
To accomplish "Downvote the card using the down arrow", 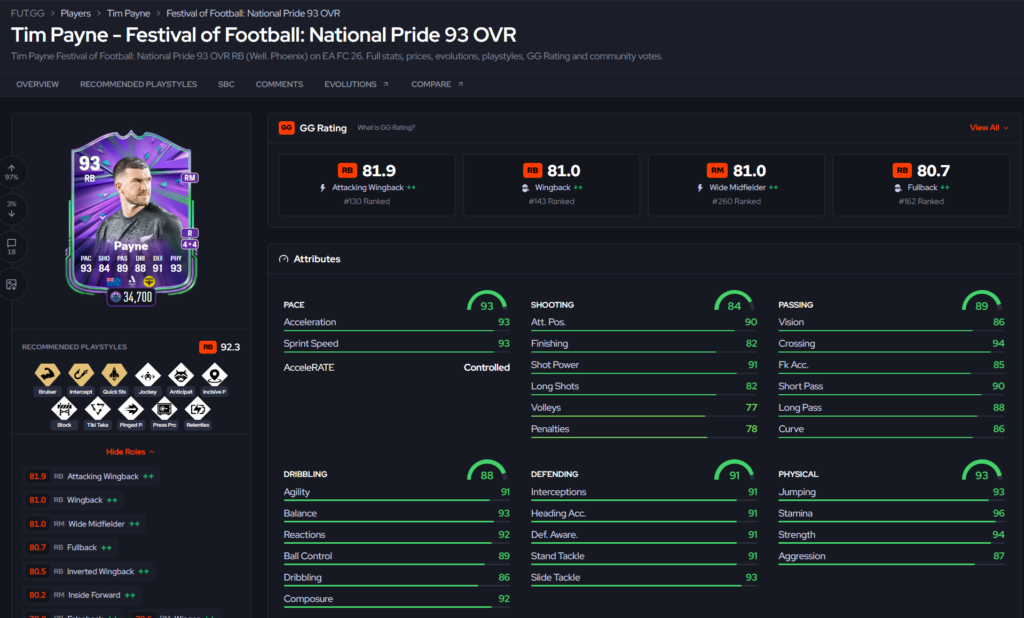I will click(x=12, y=209).
